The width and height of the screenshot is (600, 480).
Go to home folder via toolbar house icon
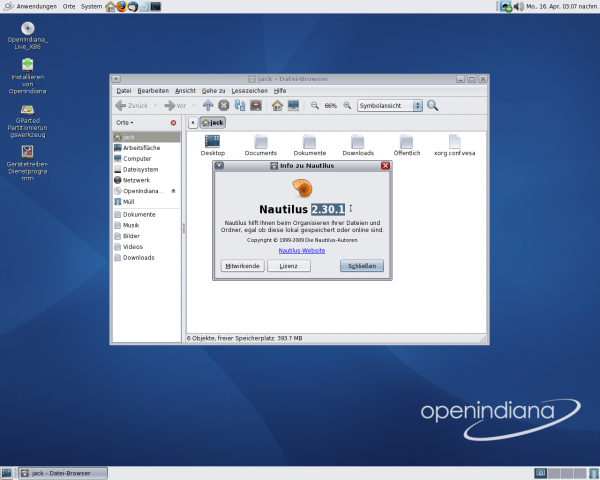point(277,105)
